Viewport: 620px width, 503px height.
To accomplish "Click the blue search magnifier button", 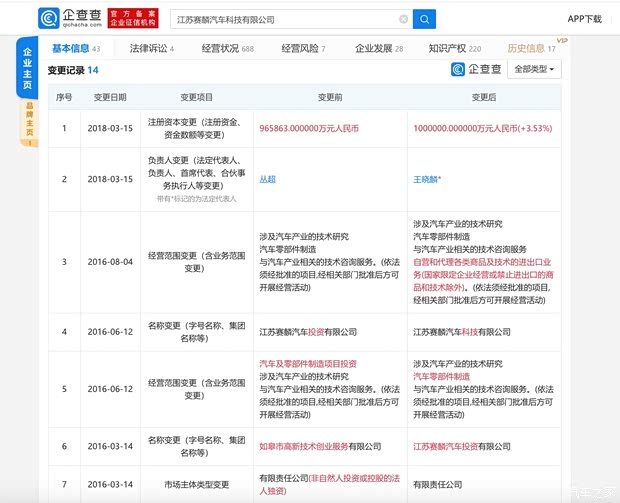I will [x=424, y=19].
